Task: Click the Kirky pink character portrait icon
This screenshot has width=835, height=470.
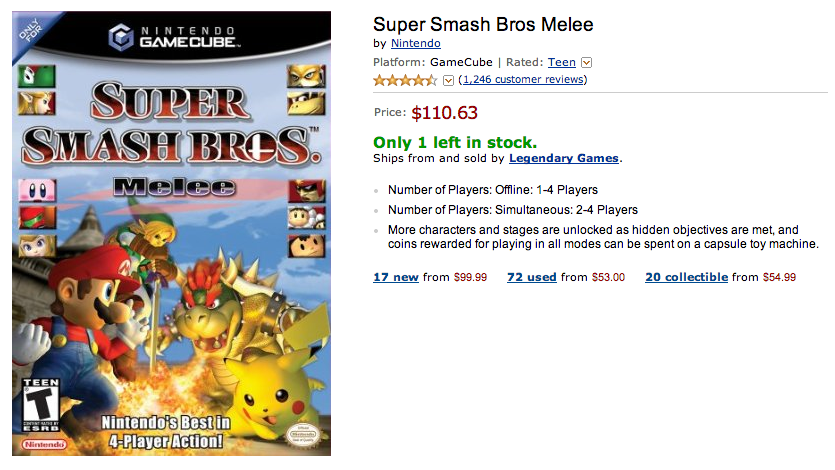Action: pos(37,191)
